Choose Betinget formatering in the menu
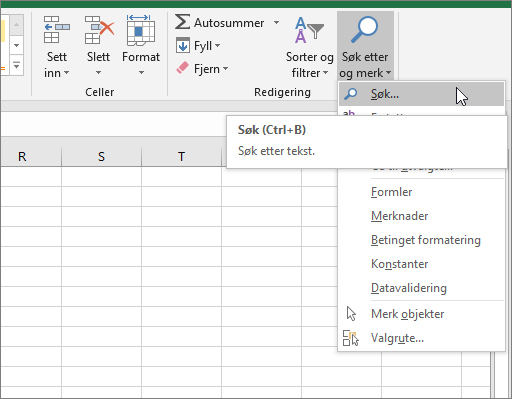This screenshot has height=399, width=512. 421,240
